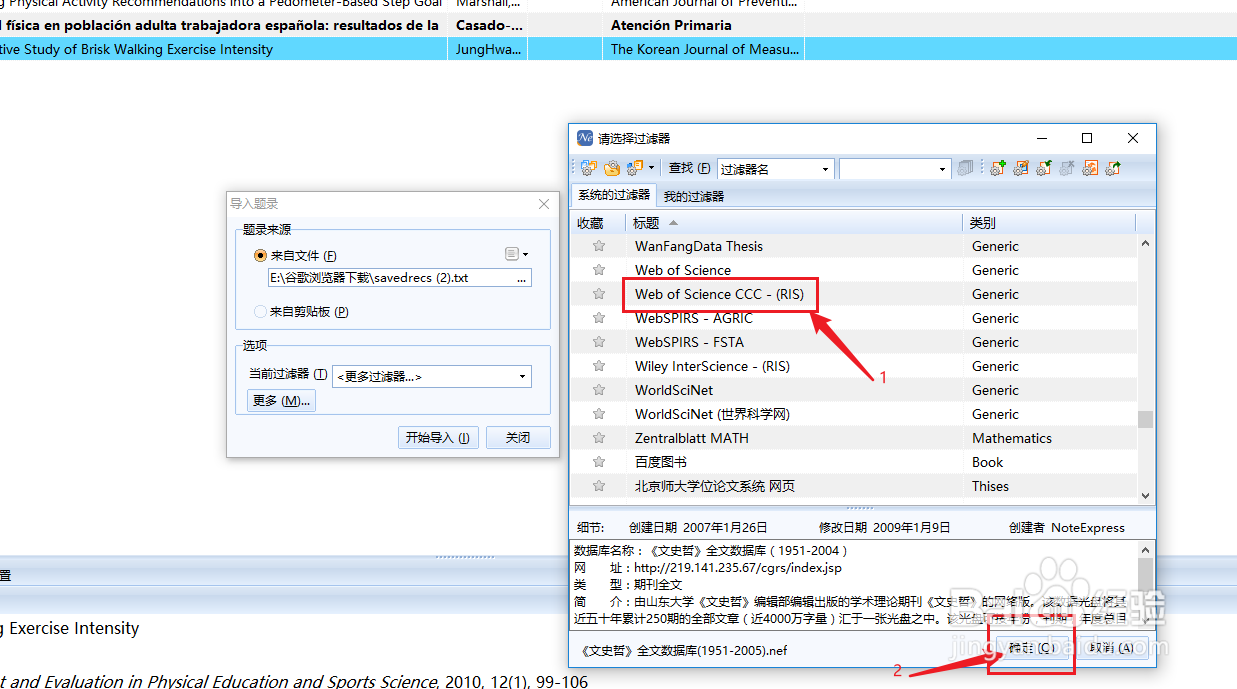Sort by the 收藏 column header
The height and width of the screenshot is (689, 1237).
(598, 223)
